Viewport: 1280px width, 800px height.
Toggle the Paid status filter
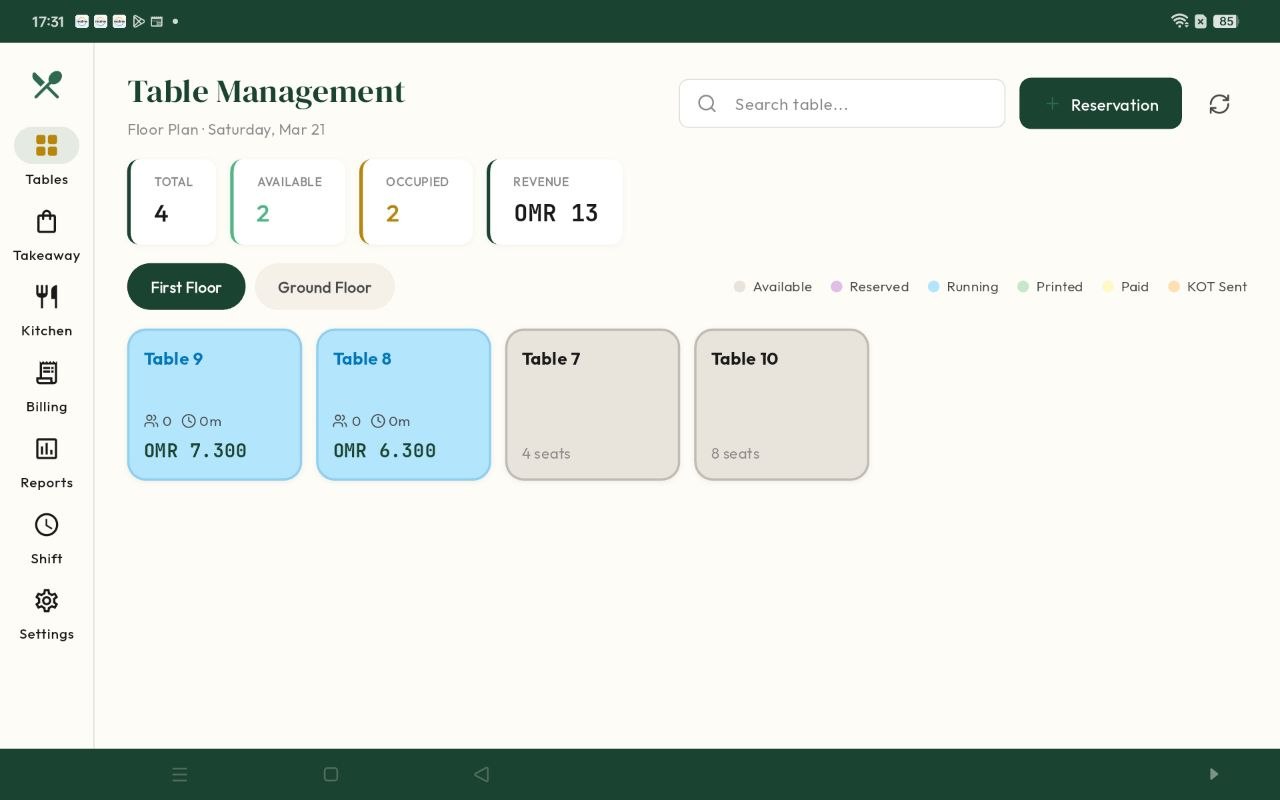point(1108,287)
